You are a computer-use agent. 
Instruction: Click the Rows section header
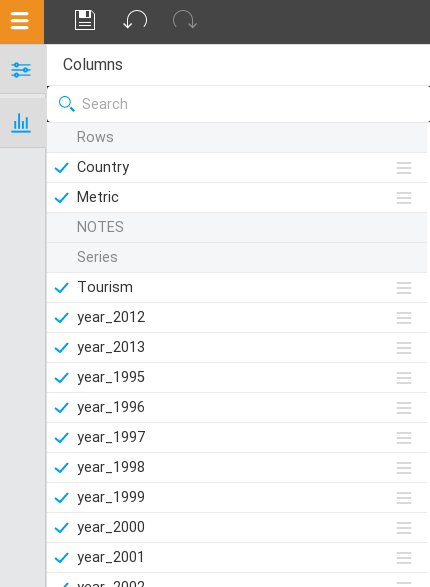point(237,137)
